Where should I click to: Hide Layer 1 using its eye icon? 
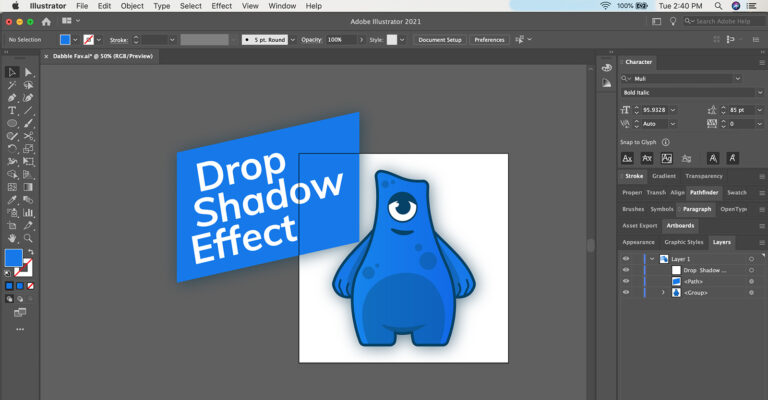pyautogui.click(x=626, y=259)
